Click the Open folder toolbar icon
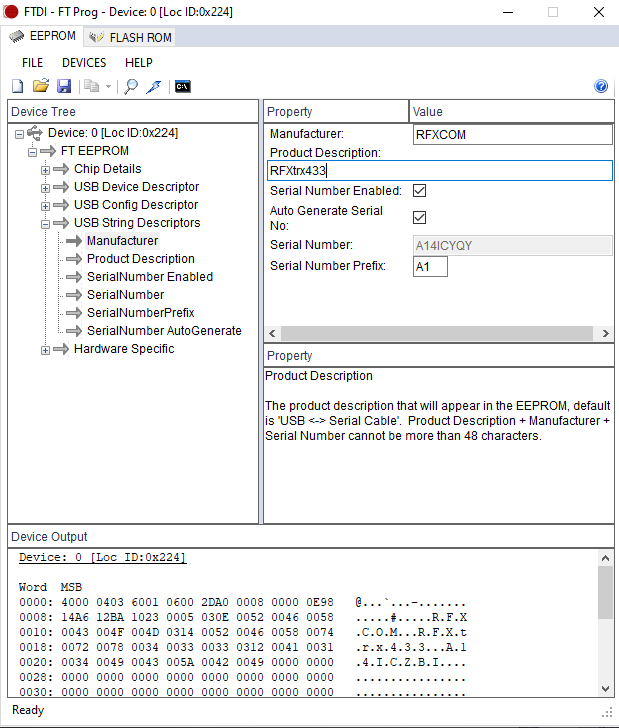This screenshot has width=619, height=728. pyautogui.click(x=41, y=86)
